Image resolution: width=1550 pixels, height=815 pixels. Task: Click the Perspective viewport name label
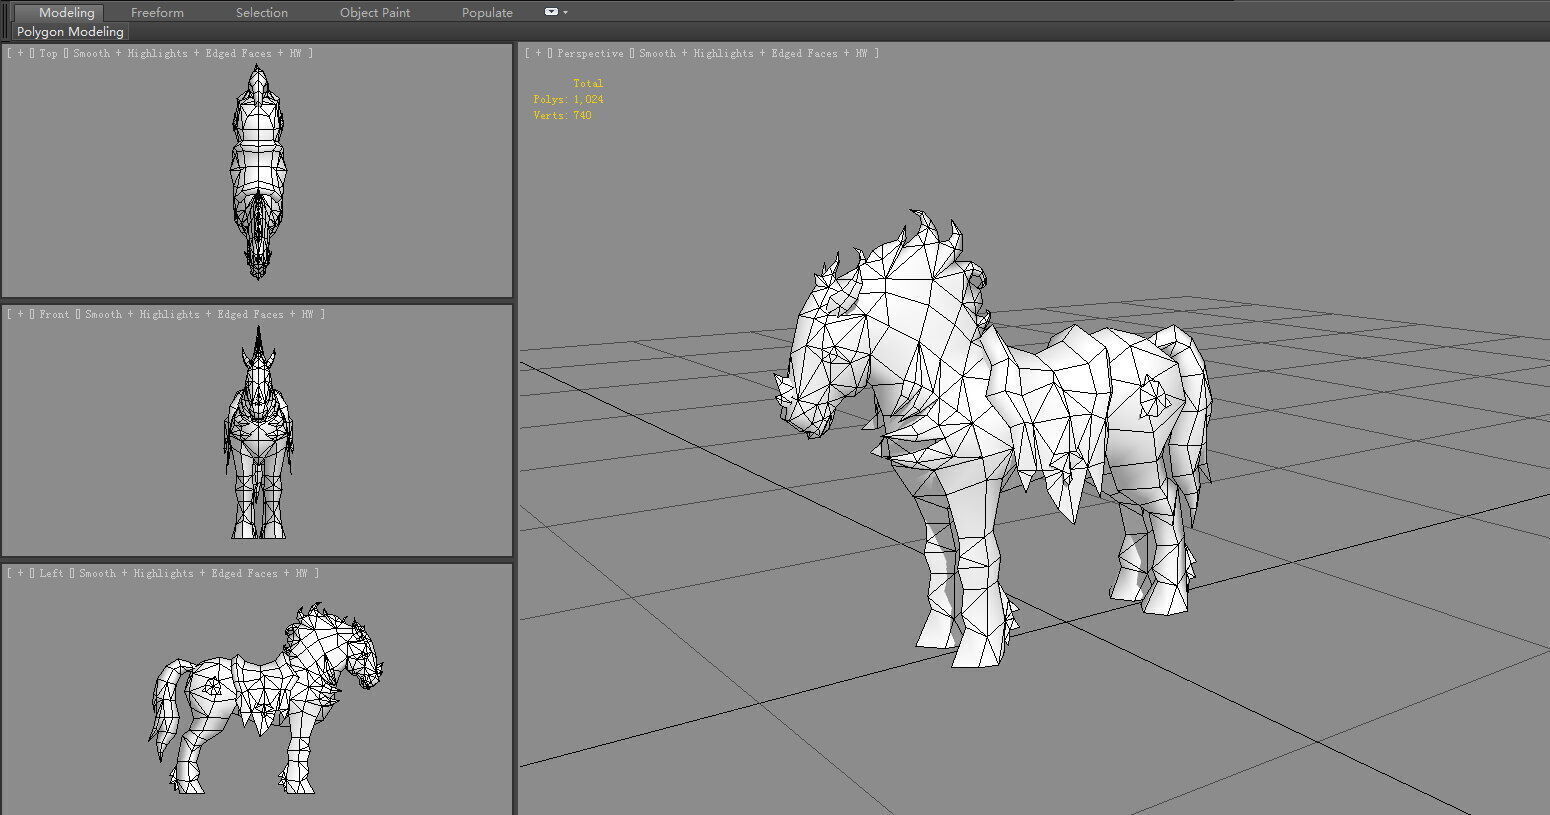(590, 53)
